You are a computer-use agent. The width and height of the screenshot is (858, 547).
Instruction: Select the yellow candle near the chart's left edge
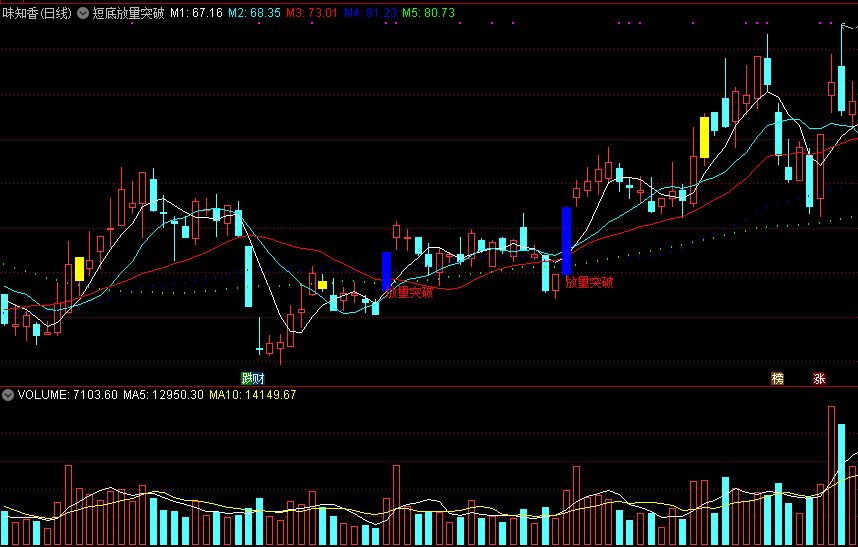click(79, 269)
